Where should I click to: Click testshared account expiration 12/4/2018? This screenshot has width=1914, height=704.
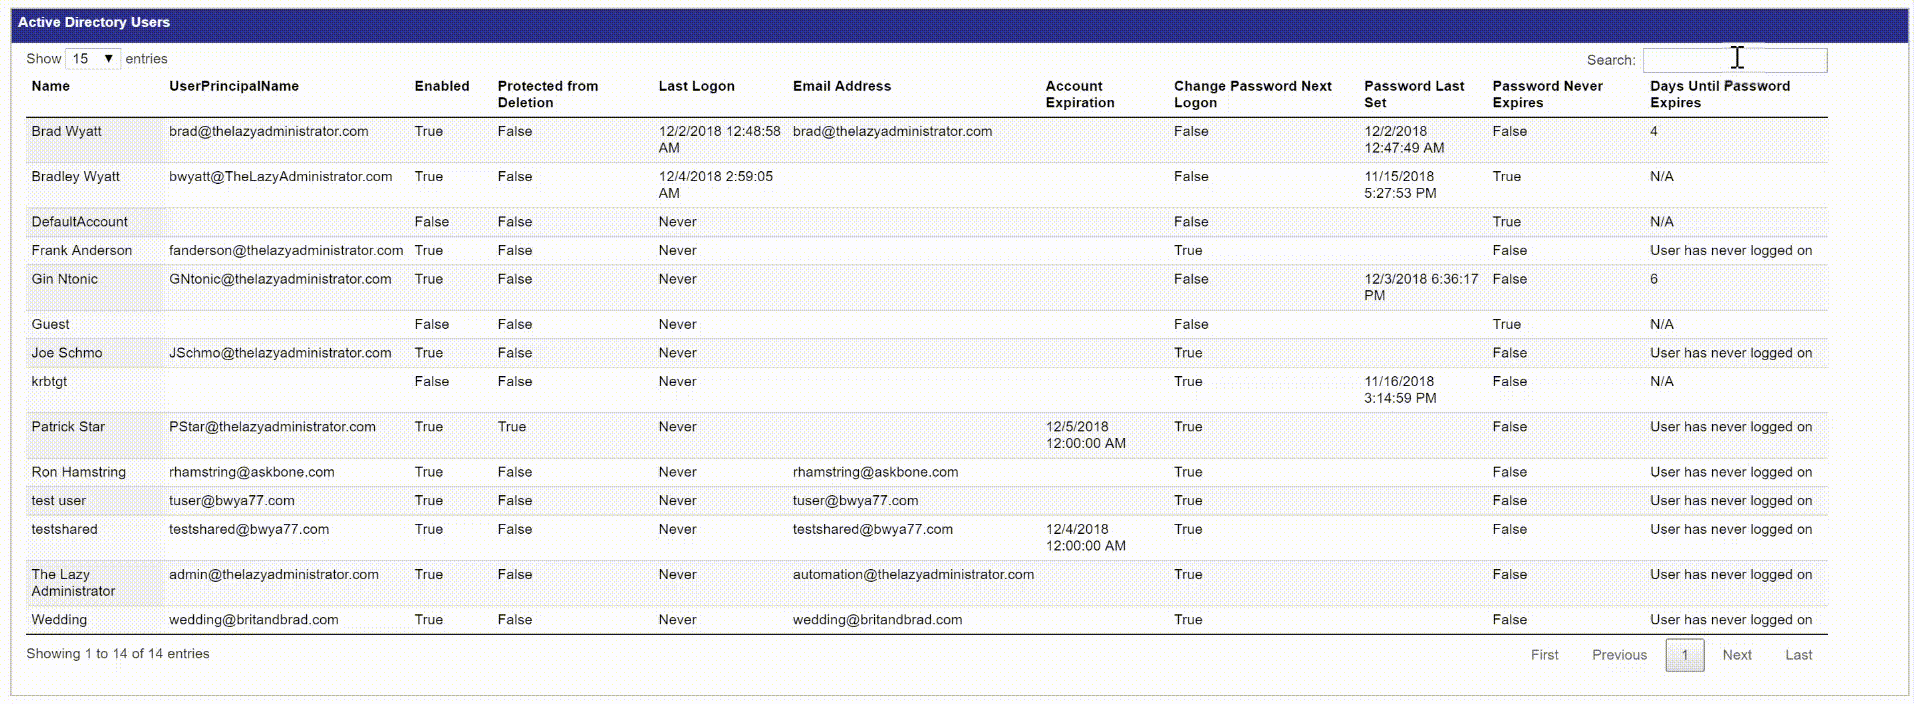(x=1086, y=538)
